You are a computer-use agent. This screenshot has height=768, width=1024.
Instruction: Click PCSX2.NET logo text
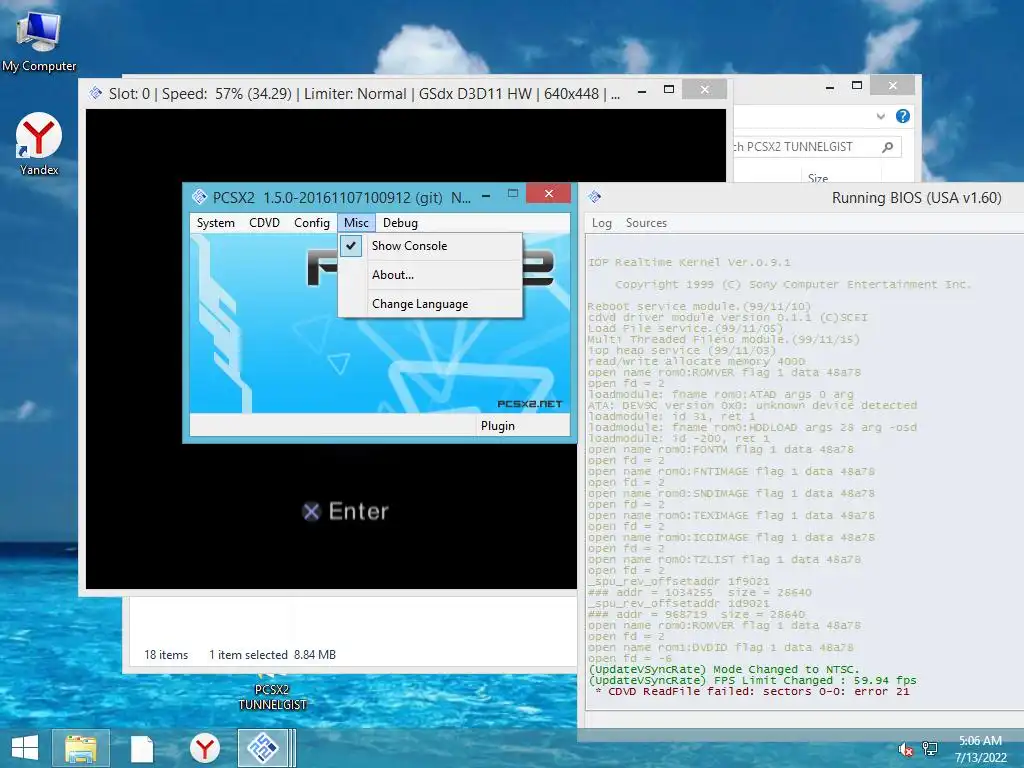click(x=530, y=404)
